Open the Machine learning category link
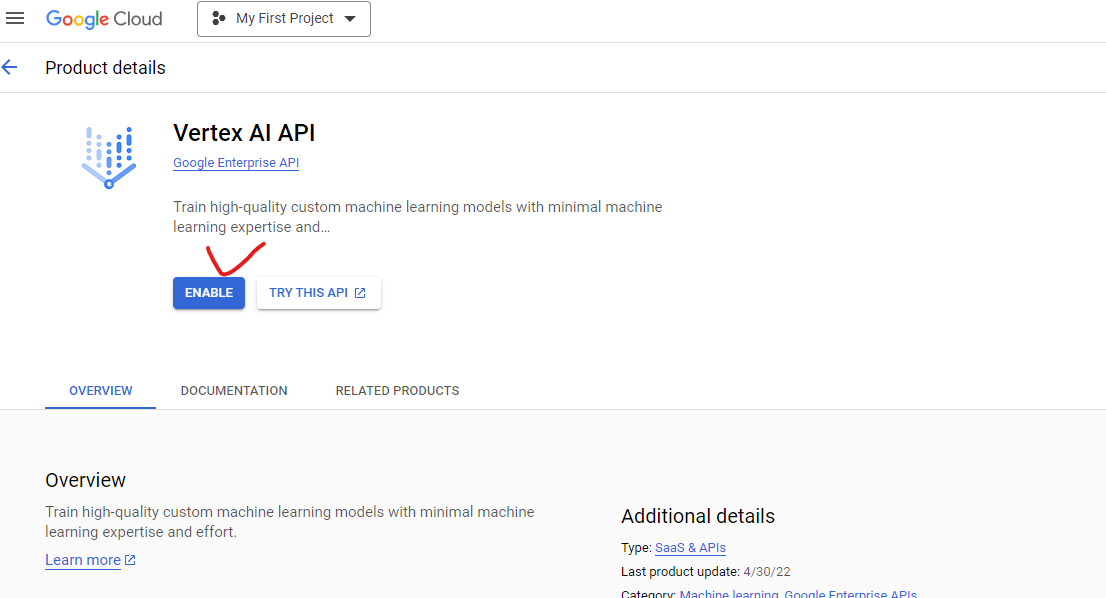1106x598 pixels. 729,593
